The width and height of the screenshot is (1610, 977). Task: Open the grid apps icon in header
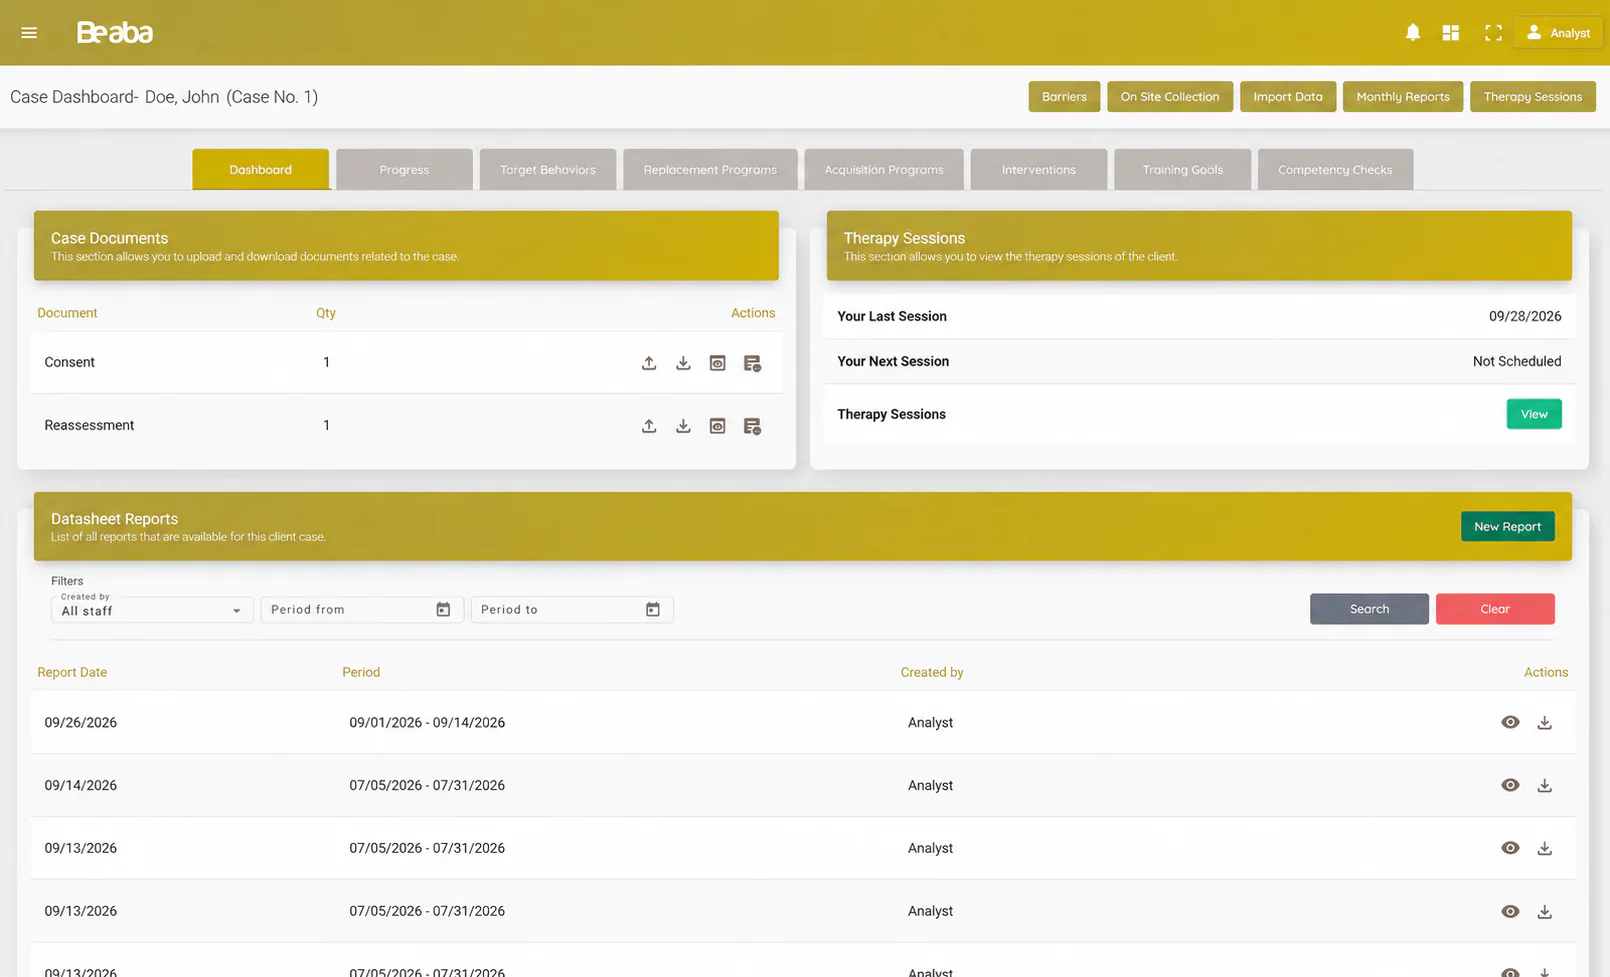pyautogui.click(x=1450, y=33)
